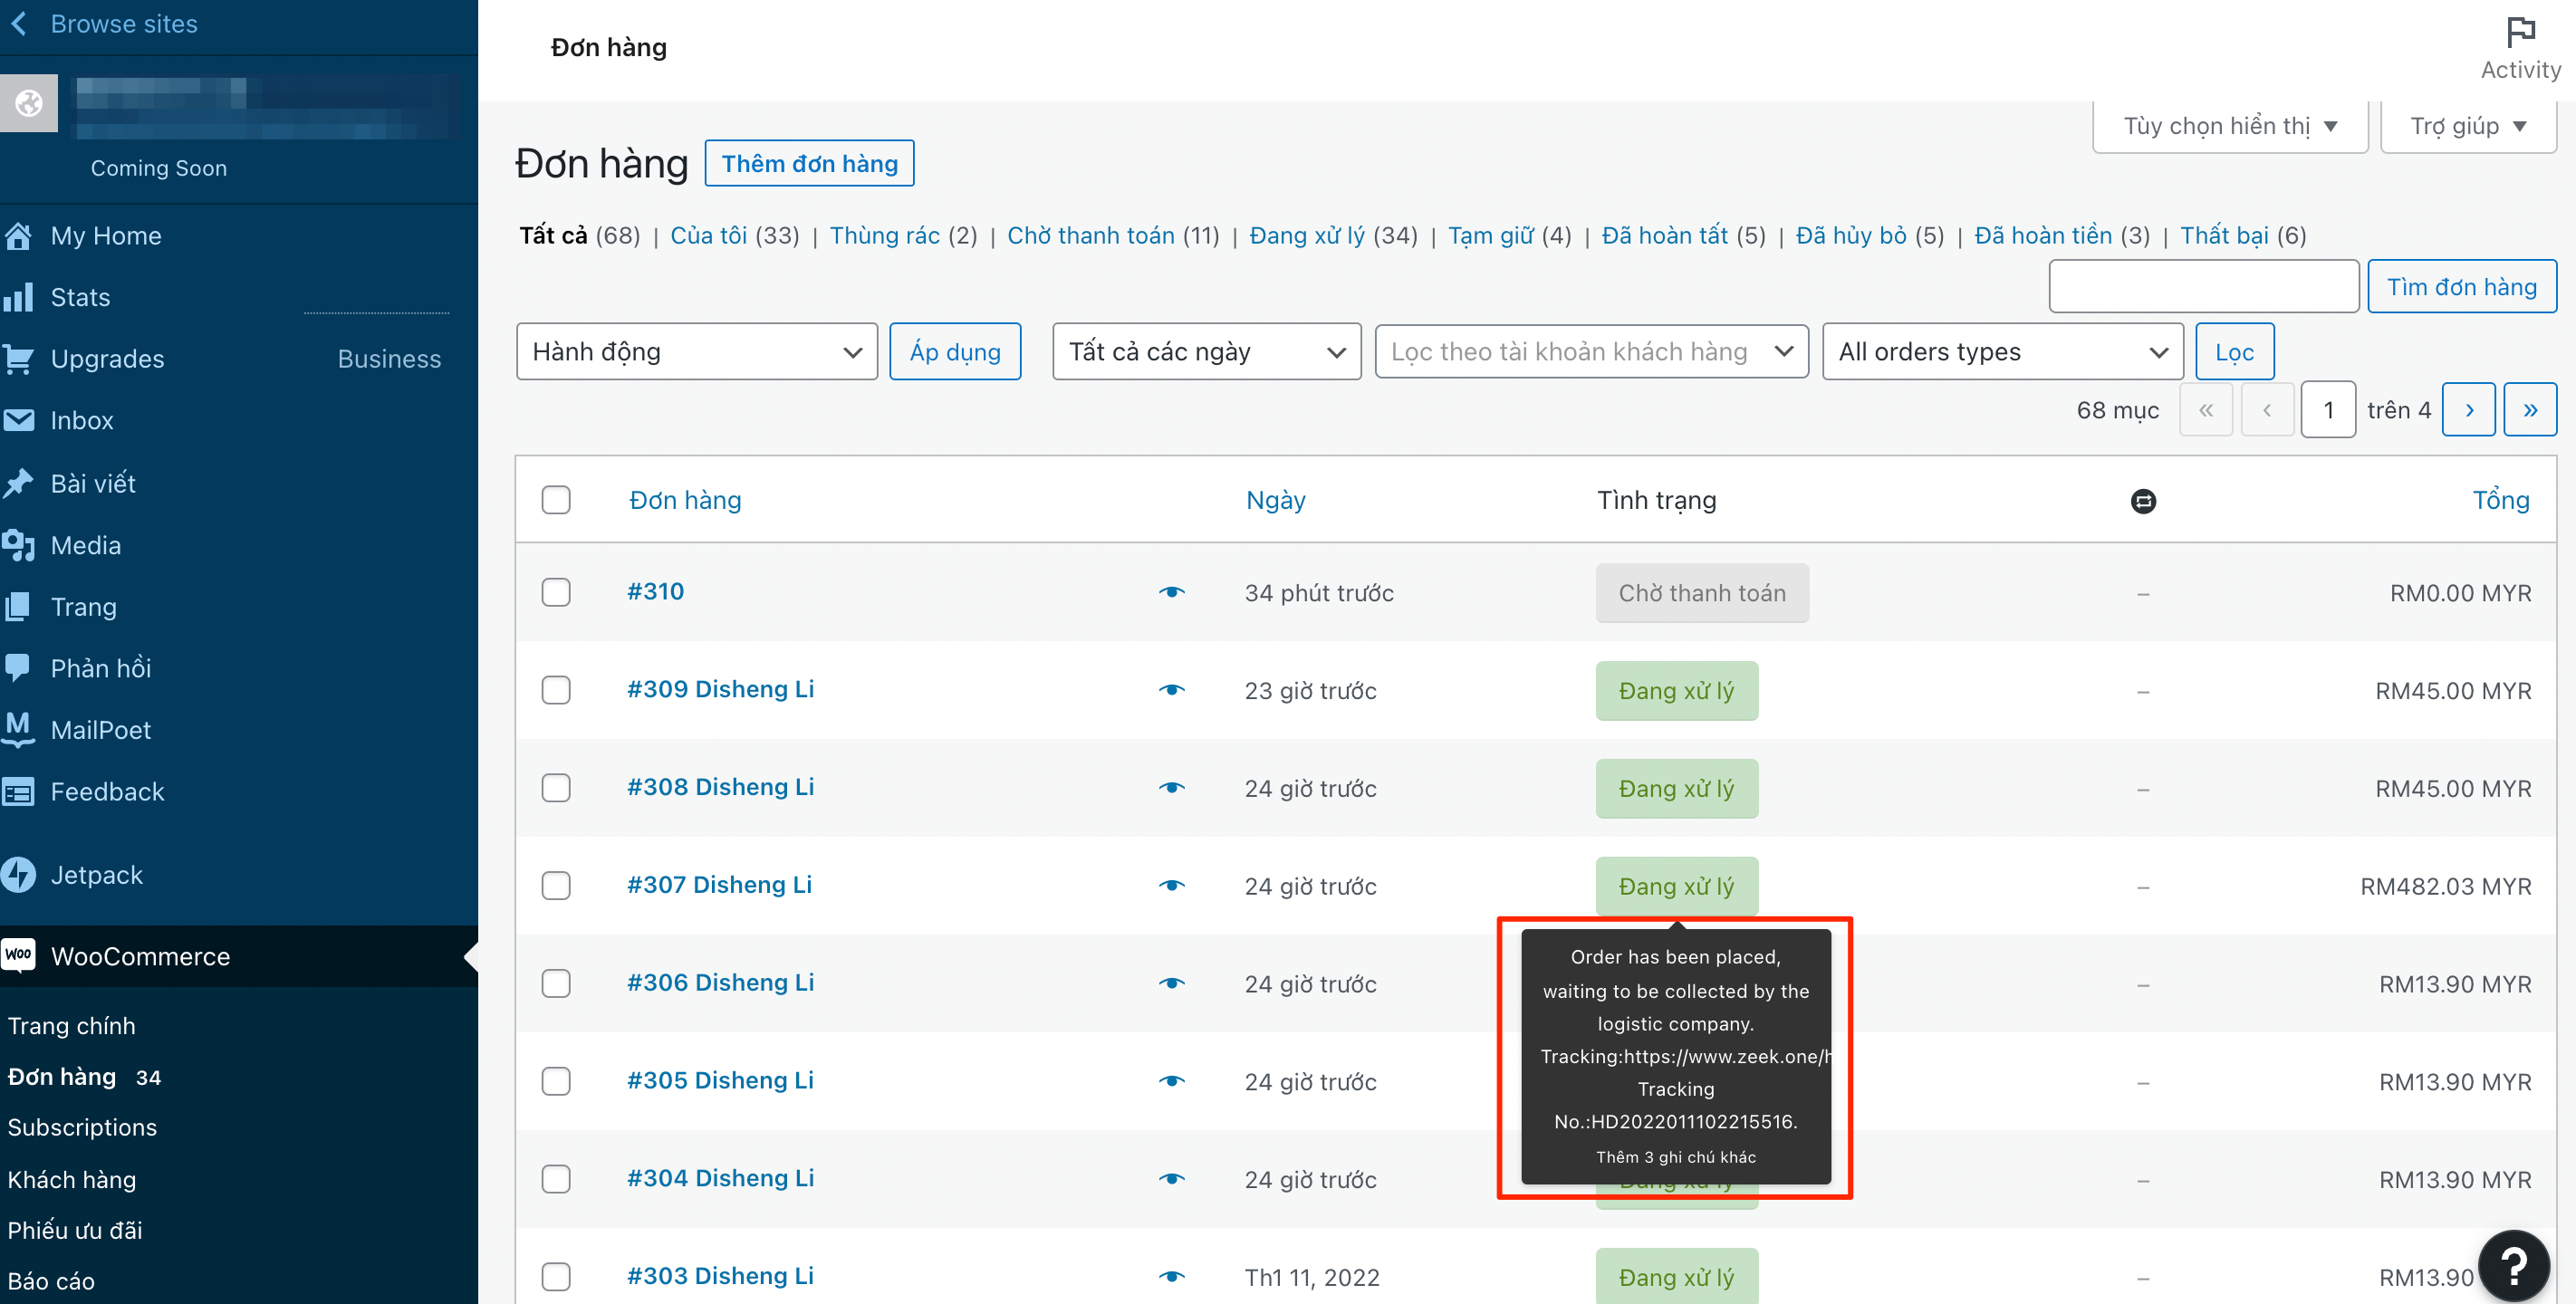Image resolution: width=2576 pixels, height=1304 pixels.
Task: Click the site globe icon
Action: pos(29,102)
